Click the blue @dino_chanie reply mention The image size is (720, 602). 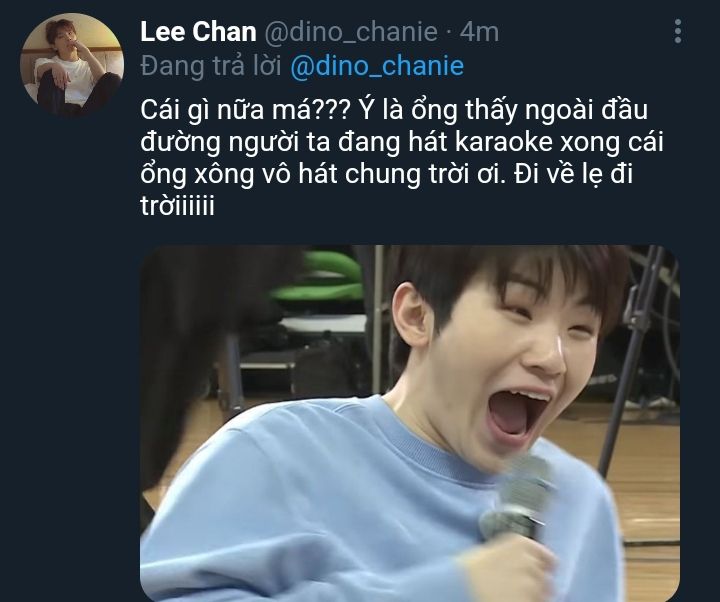tap(377, 66)
